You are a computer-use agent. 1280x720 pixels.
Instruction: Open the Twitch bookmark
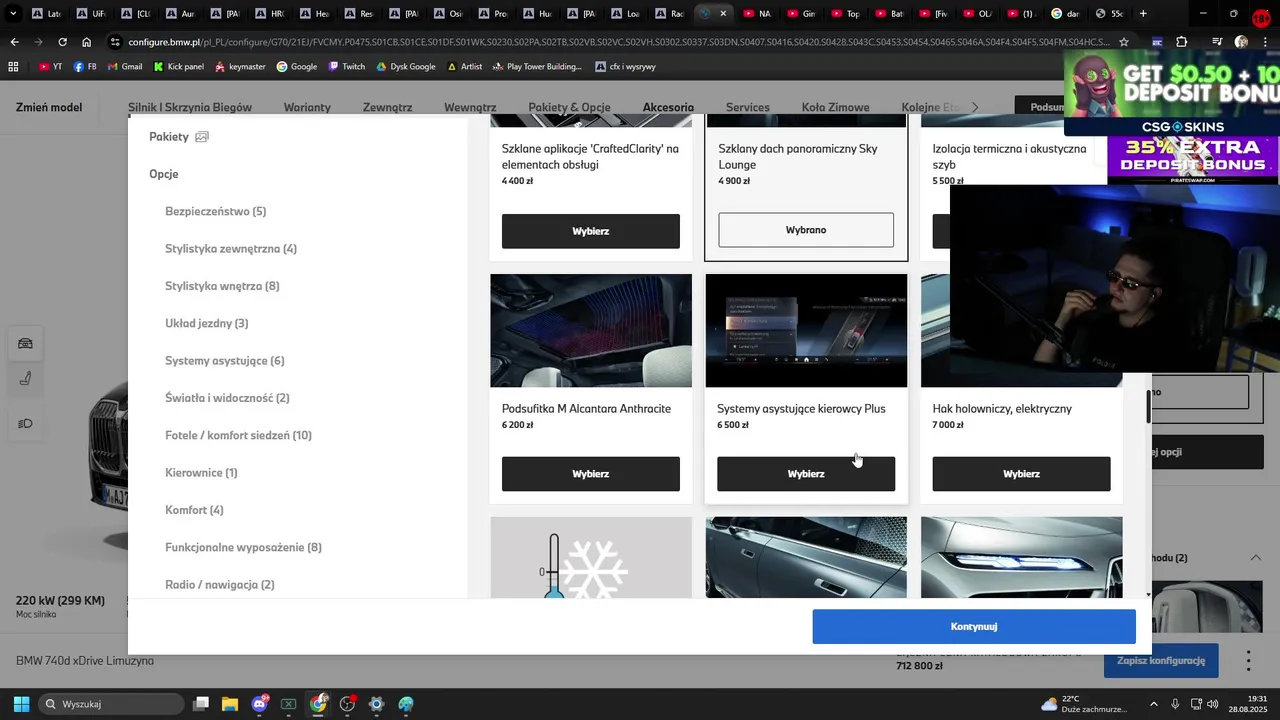(x=347, y=66)
